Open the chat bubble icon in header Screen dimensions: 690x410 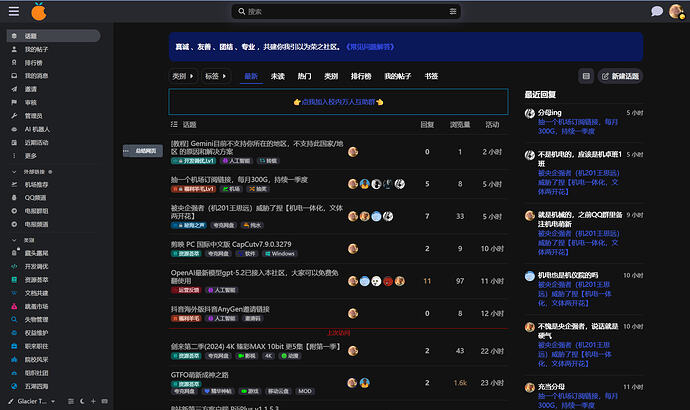coord(657,12)
